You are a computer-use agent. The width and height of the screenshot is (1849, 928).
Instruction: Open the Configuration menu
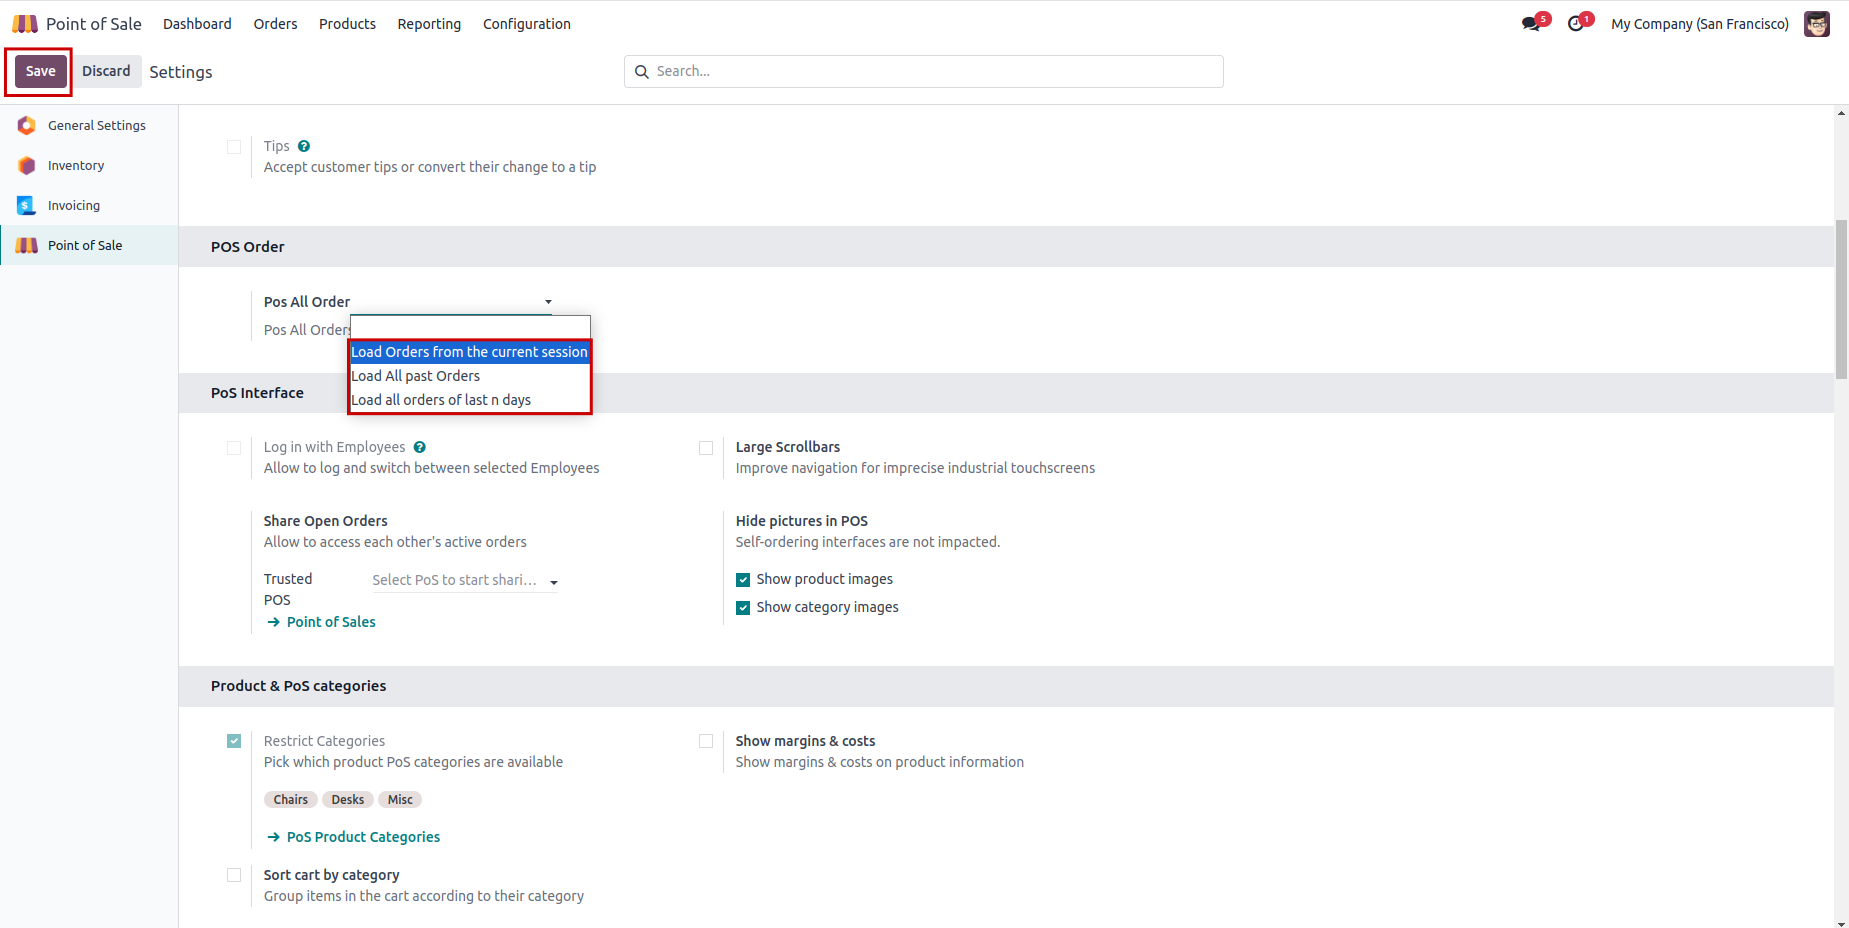tap(526, 24)
